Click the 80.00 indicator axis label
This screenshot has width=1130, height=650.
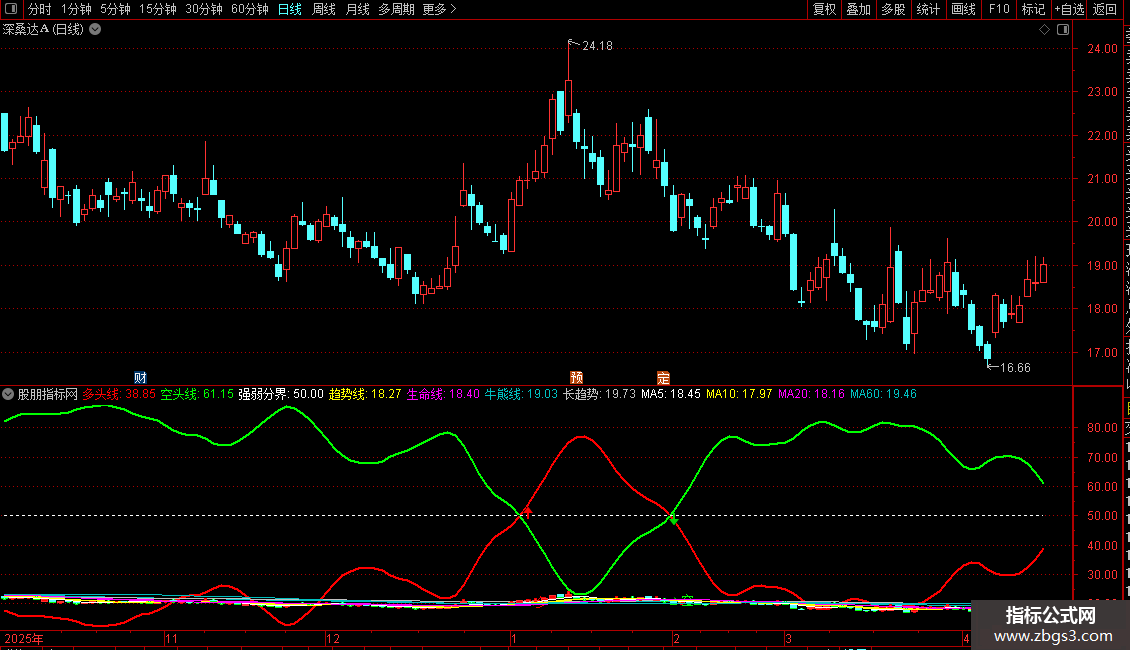click(1103, 428)
